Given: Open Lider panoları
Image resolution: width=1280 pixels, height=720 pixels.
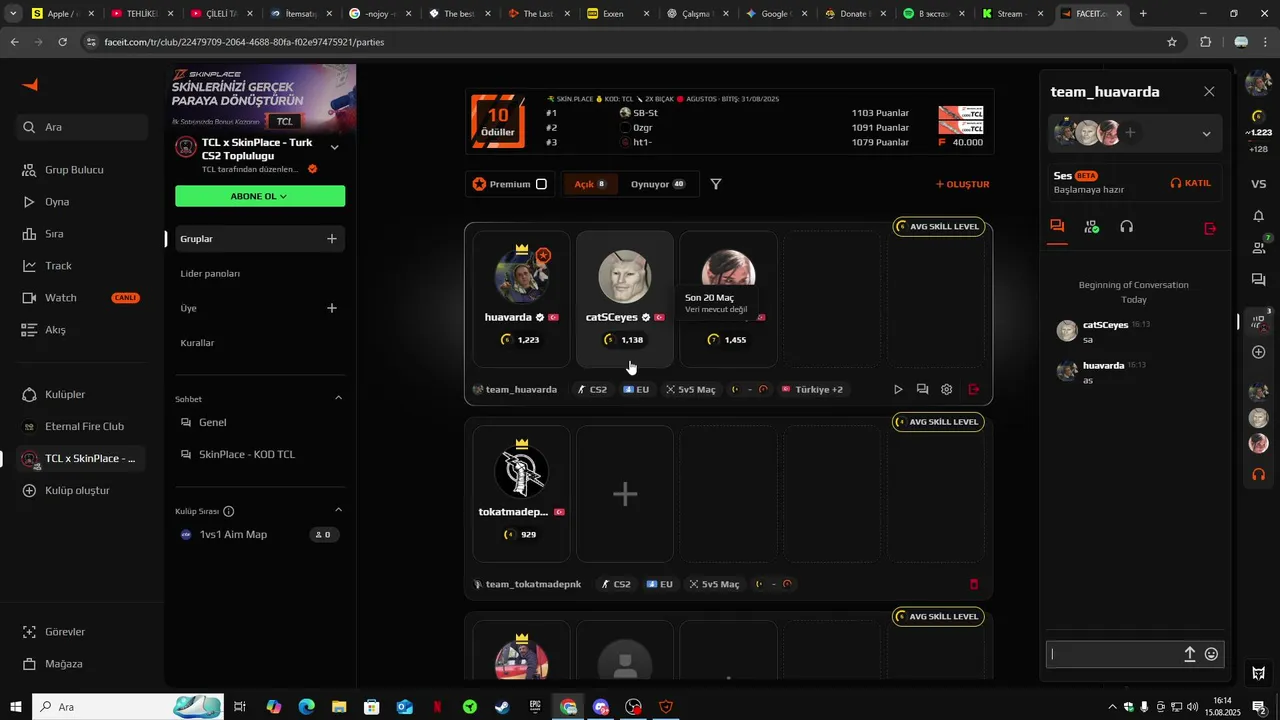Looking at the screenshot, I should 210,273.
